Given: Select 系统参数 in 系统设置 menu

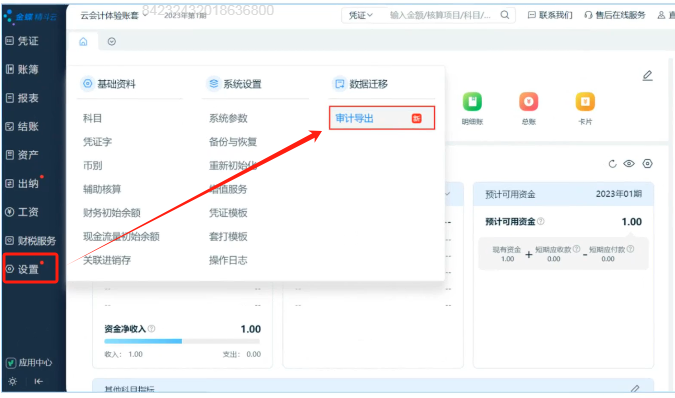Looking at the screenshot, I should tap(228, 118).
